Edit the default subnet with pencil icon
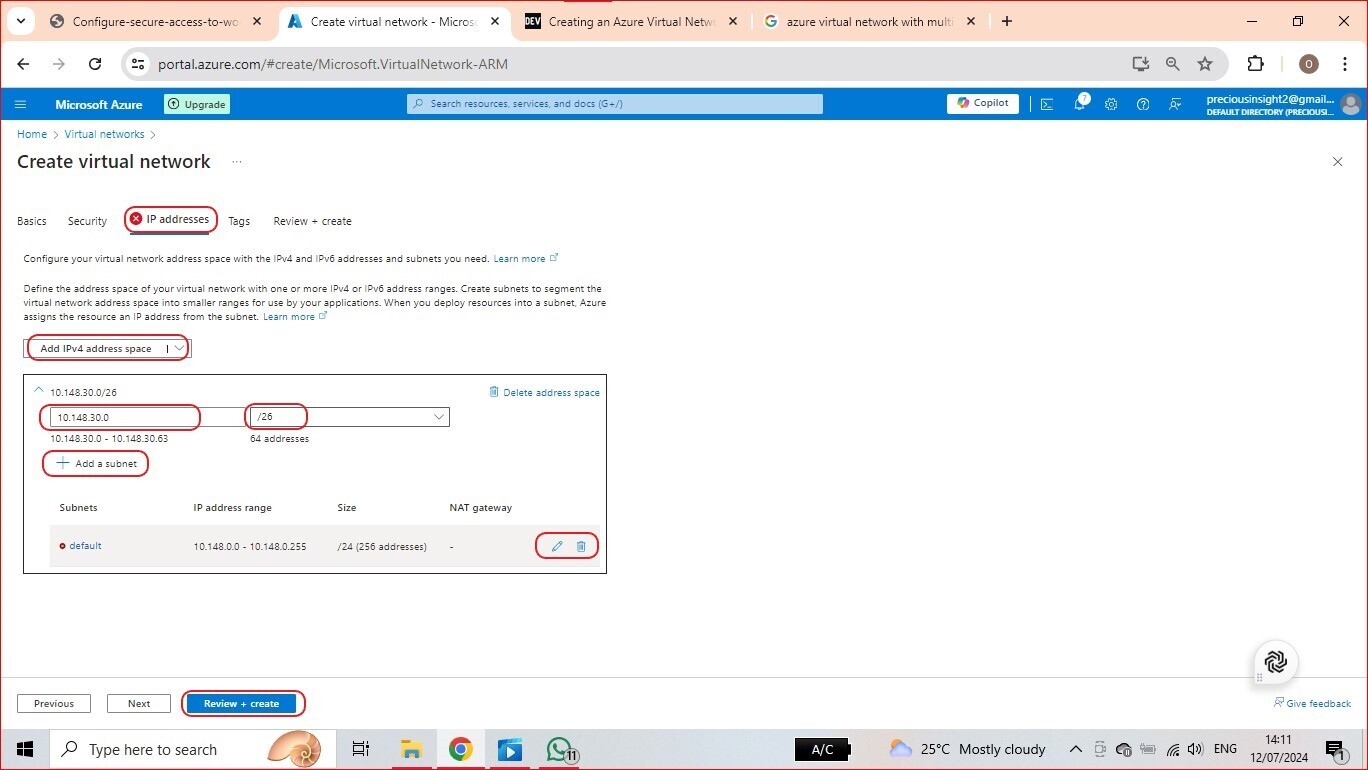The height and width of the screenshot is (770, 1368). point(557,546)
